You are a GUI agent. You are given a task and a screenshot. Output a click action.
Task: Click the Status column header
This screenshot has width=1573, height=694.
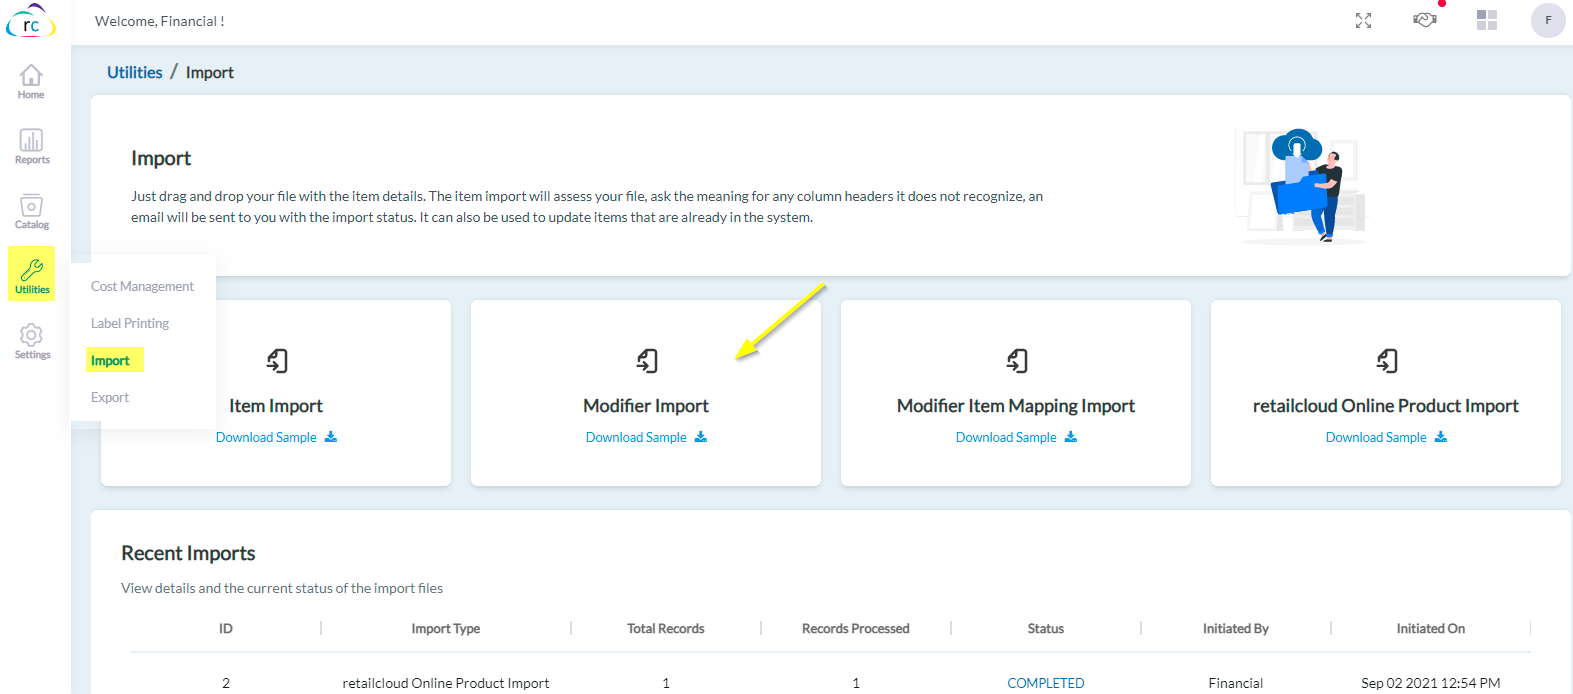1046,628
